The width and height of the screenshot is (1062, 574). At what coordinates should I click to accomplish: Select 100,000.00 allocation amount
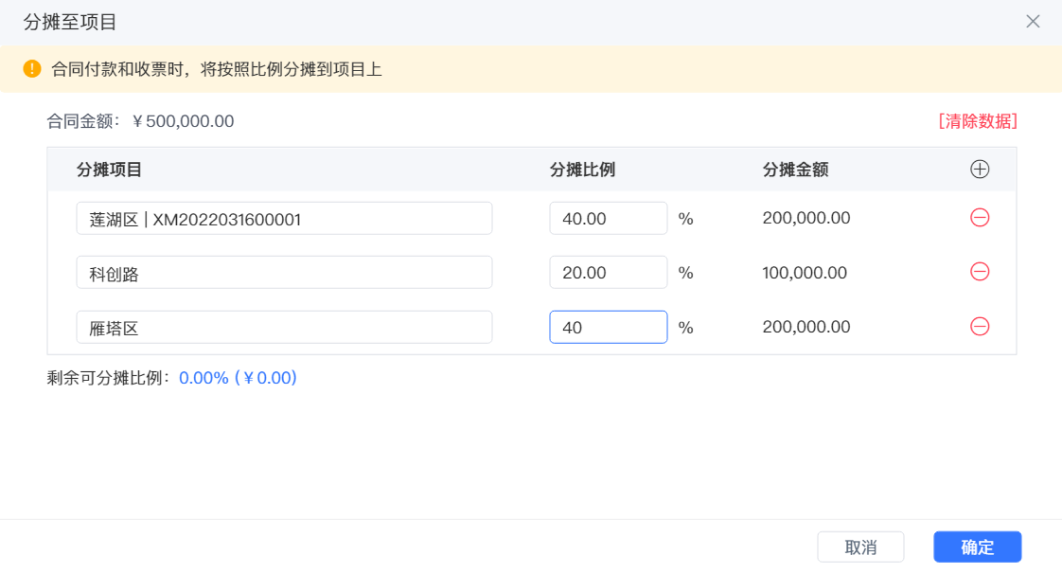pyautogui.click(x=805, y=272)
